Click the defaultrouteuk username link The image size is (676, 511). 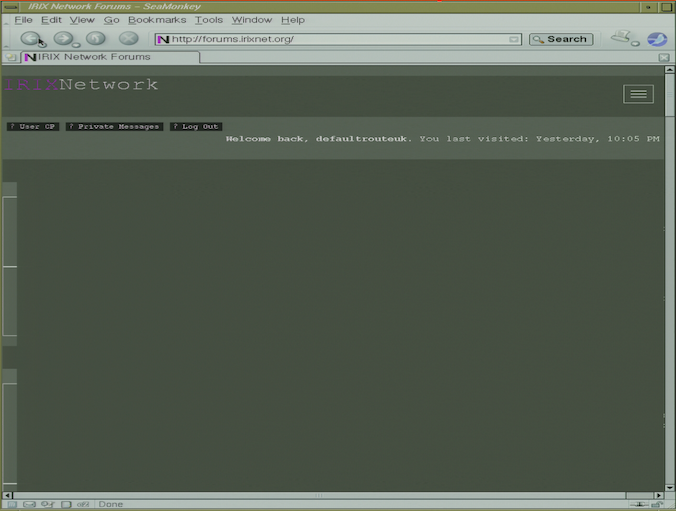(x=361, y=139)
